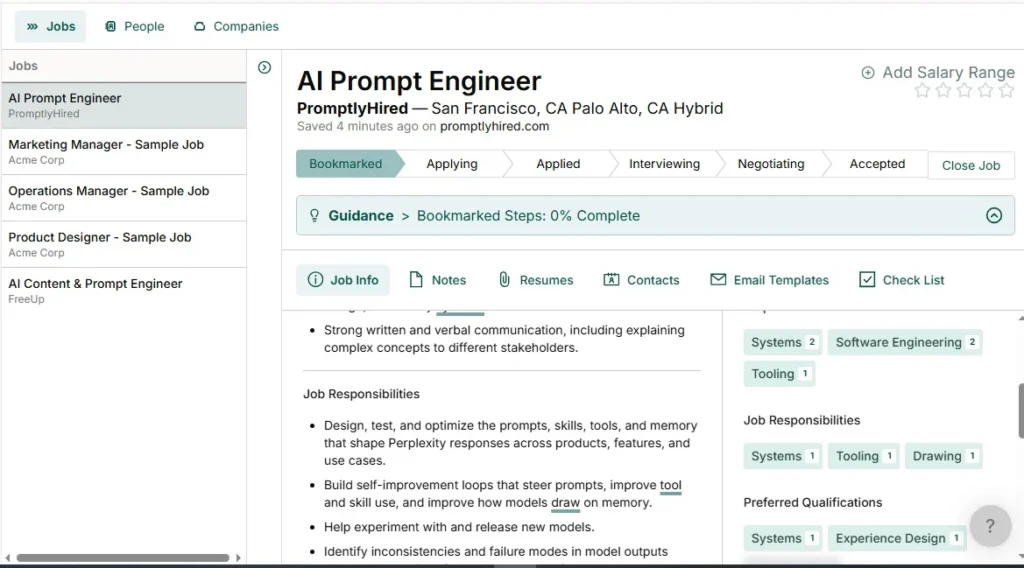The height and width of the screenshot is (568, 1024).
Task: Set status to Bookmarked
Action: [345, 164]
